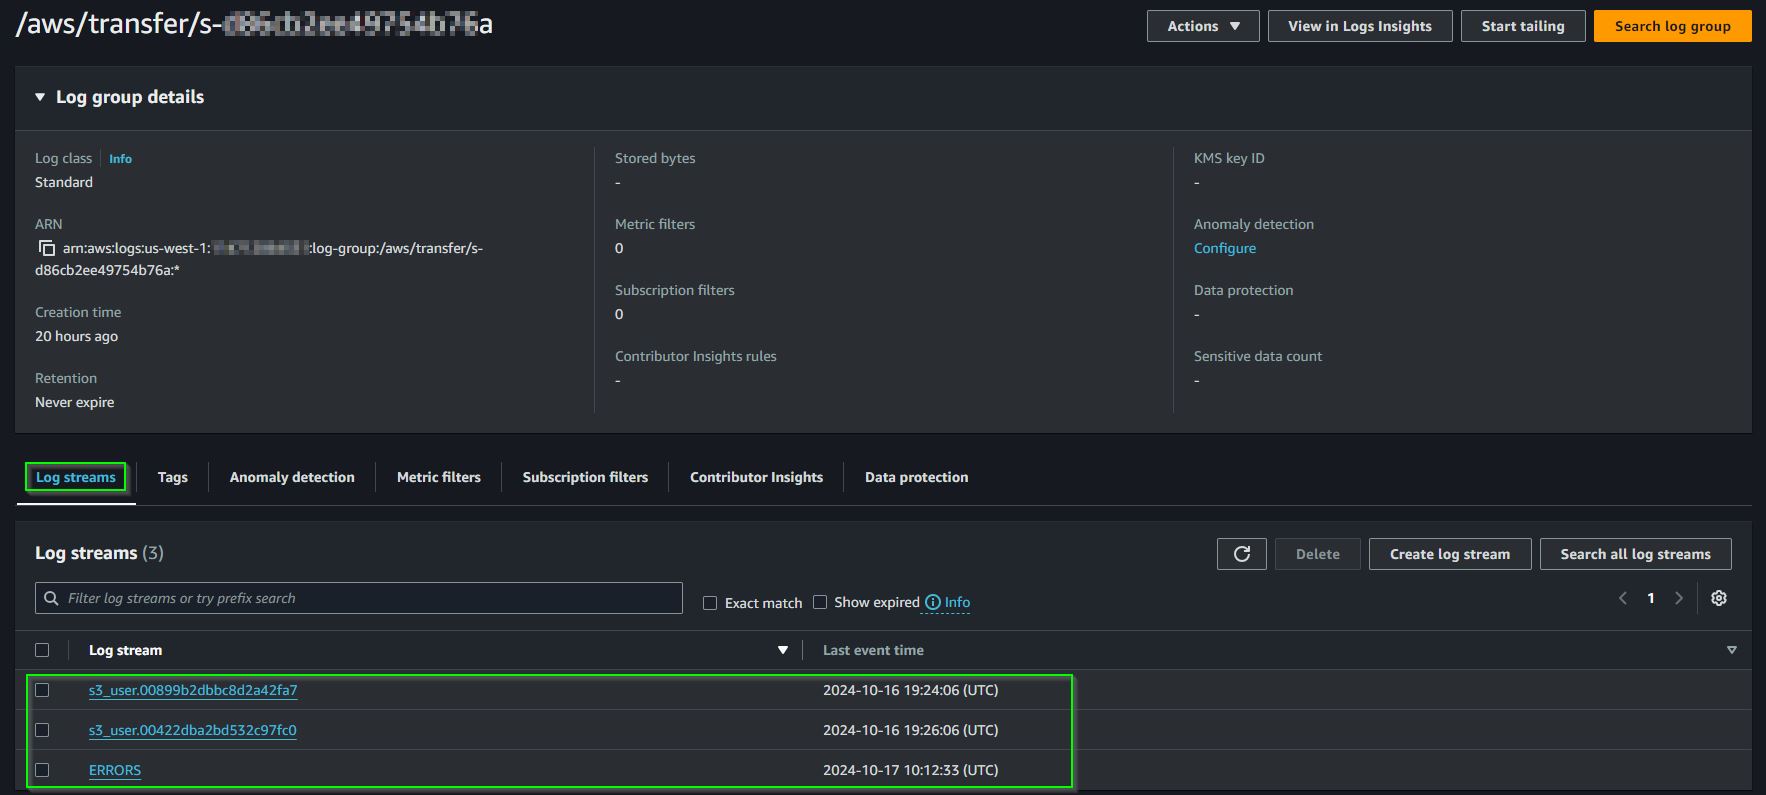Click the Create log stream button
This screenshot has width=1766, height=795.
(1450, 554)
